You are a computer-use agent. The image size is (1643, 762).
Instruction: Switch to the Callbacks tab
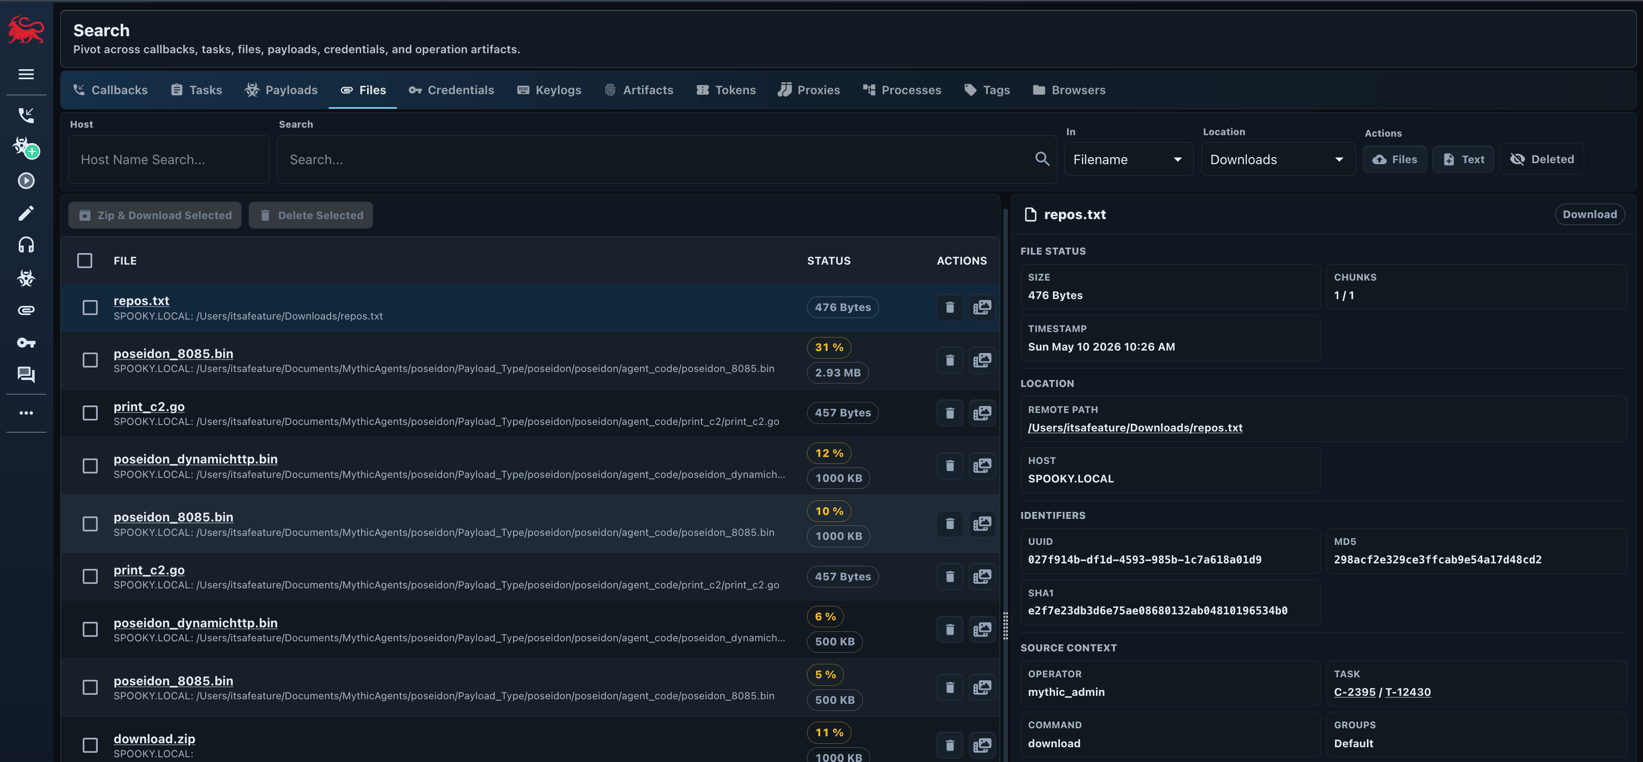[110, 90]
